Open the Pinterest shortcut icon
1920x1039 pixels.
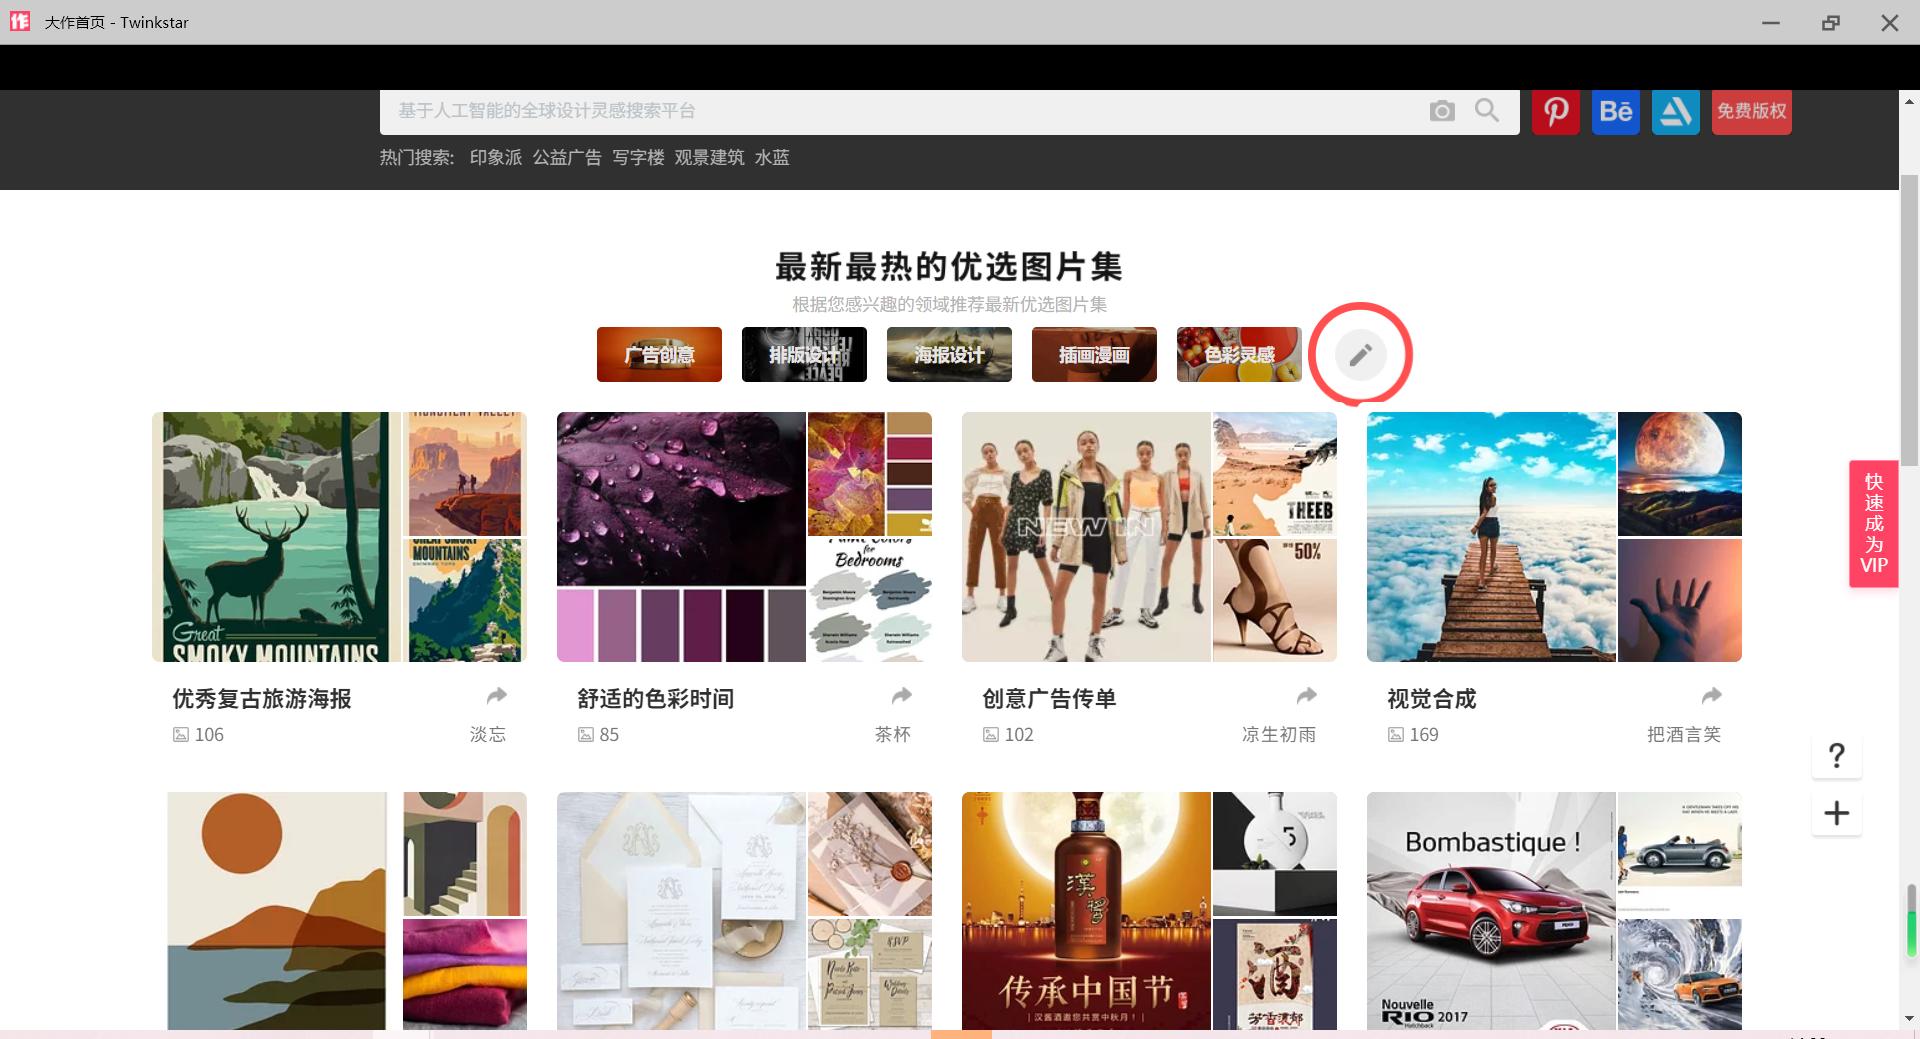point(1556,111)
